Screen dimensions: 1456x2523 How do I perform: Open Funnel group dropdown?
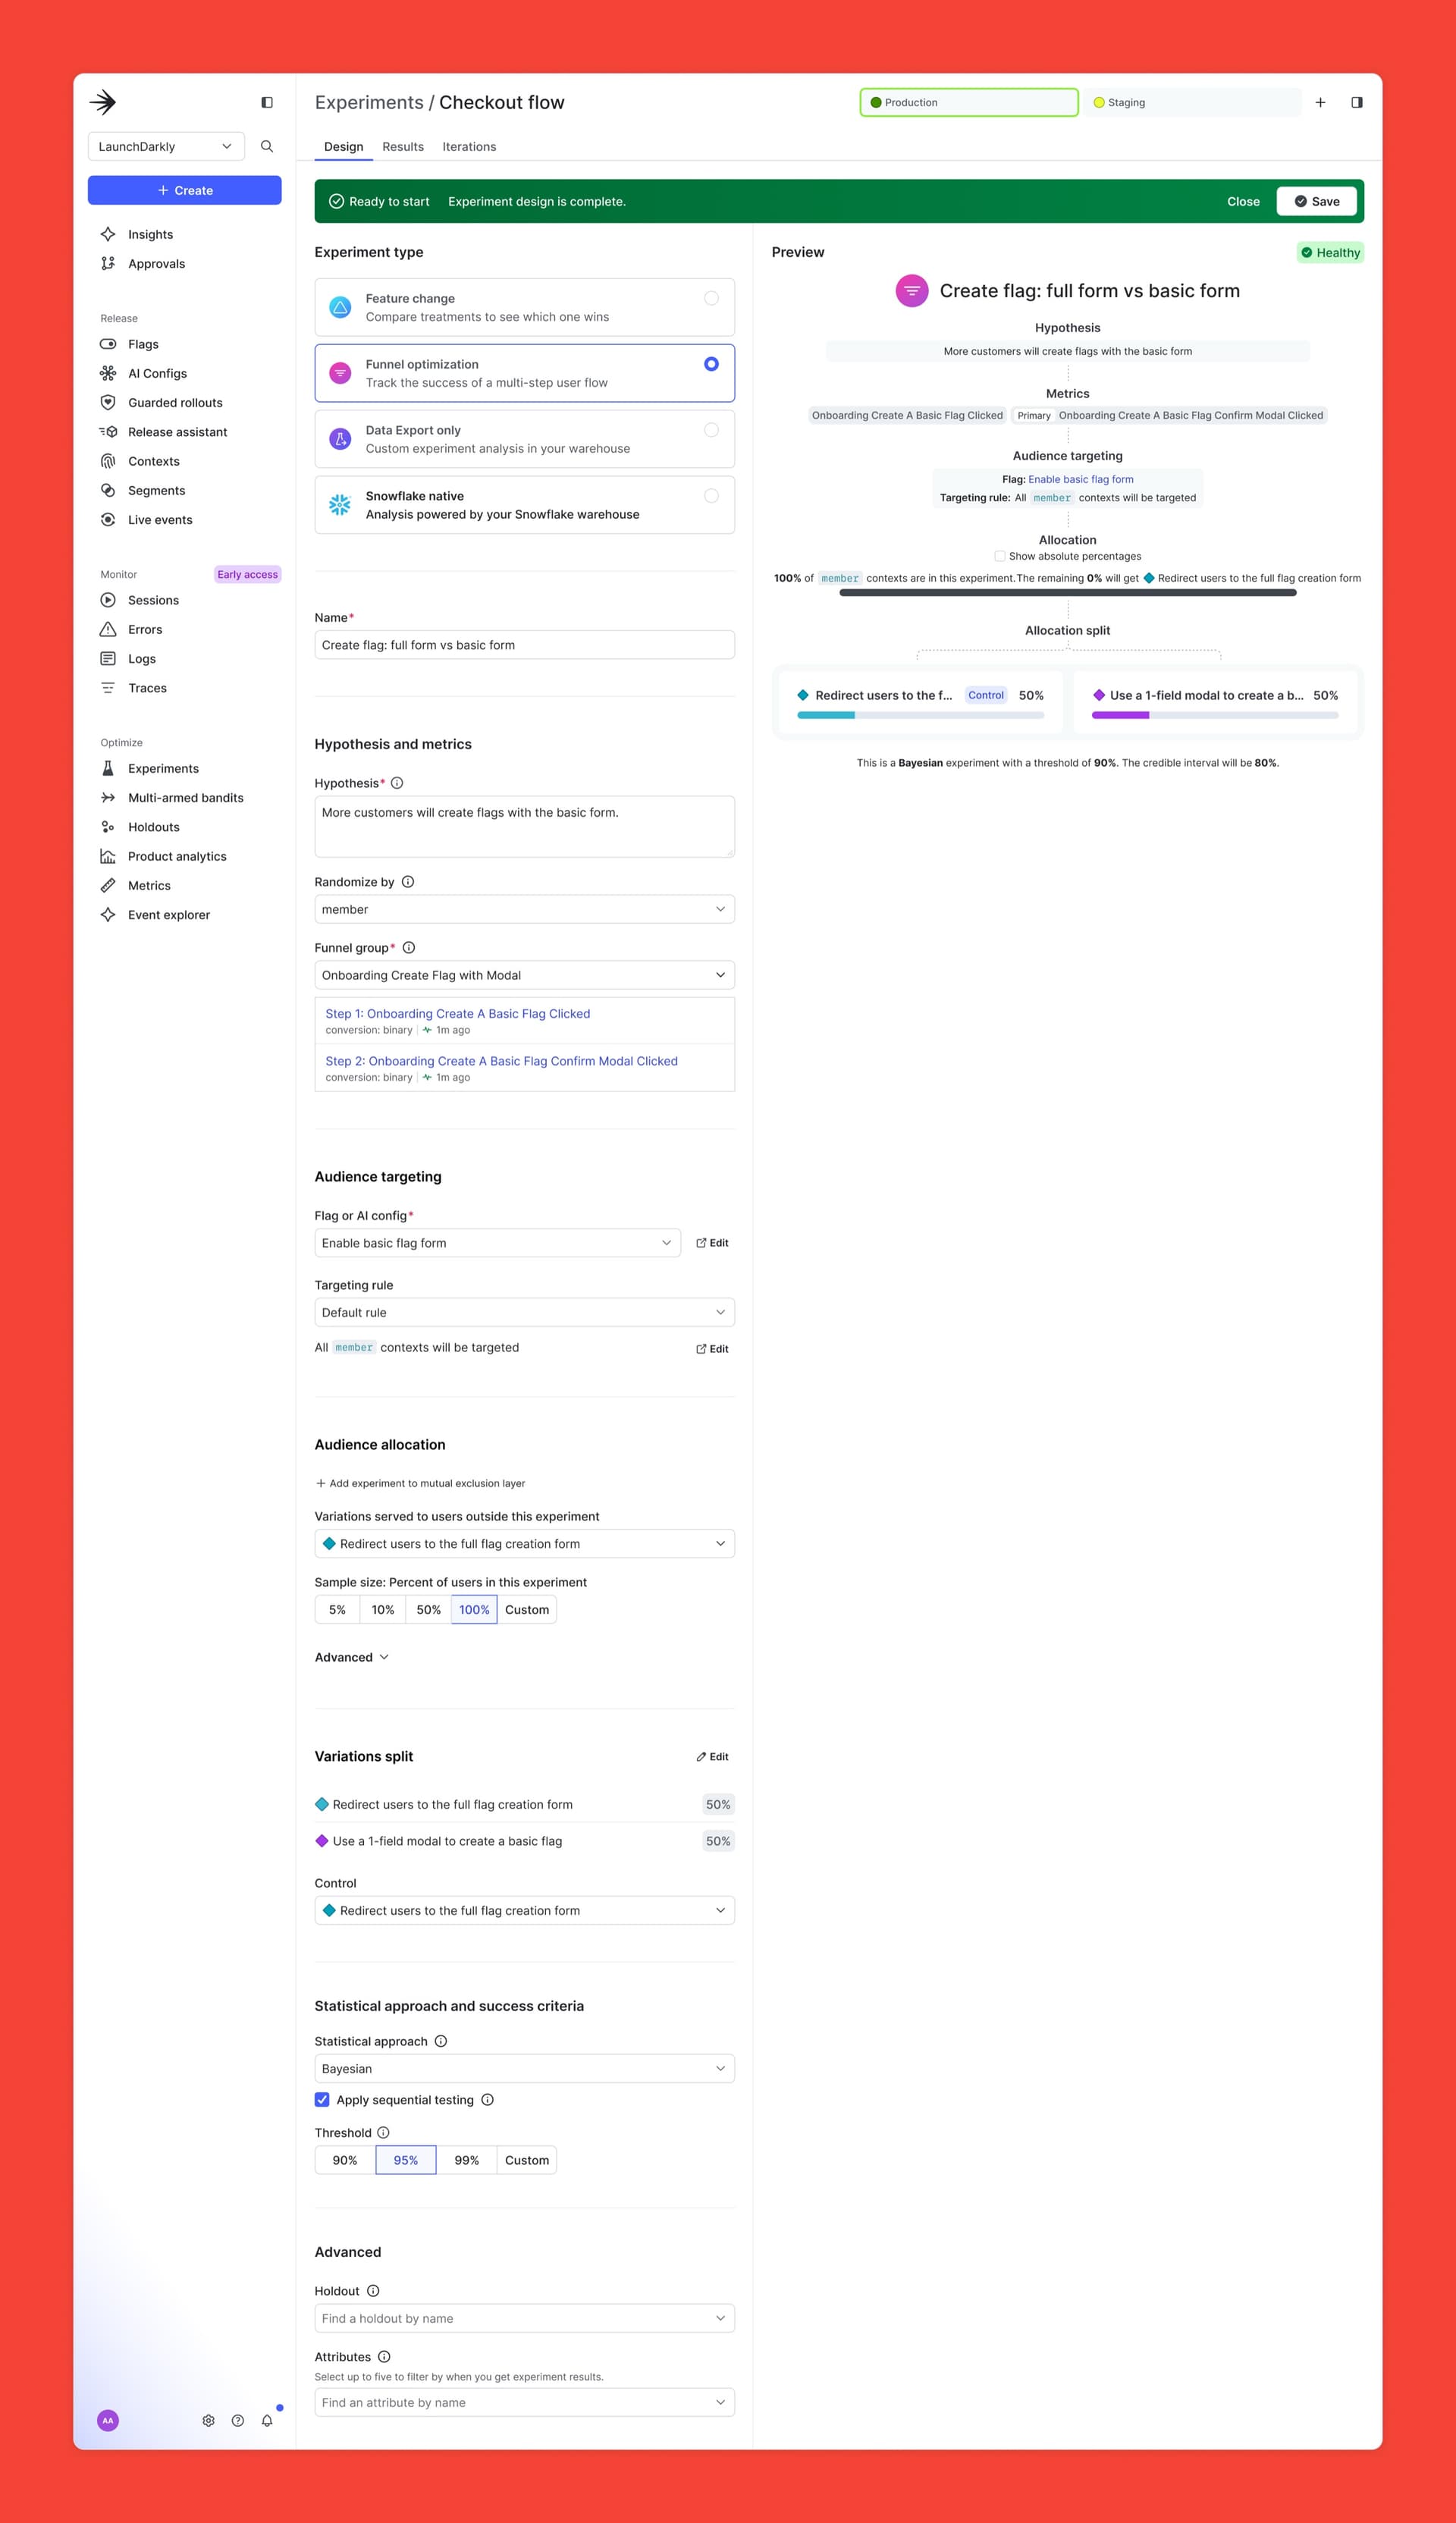click(525, 975)
